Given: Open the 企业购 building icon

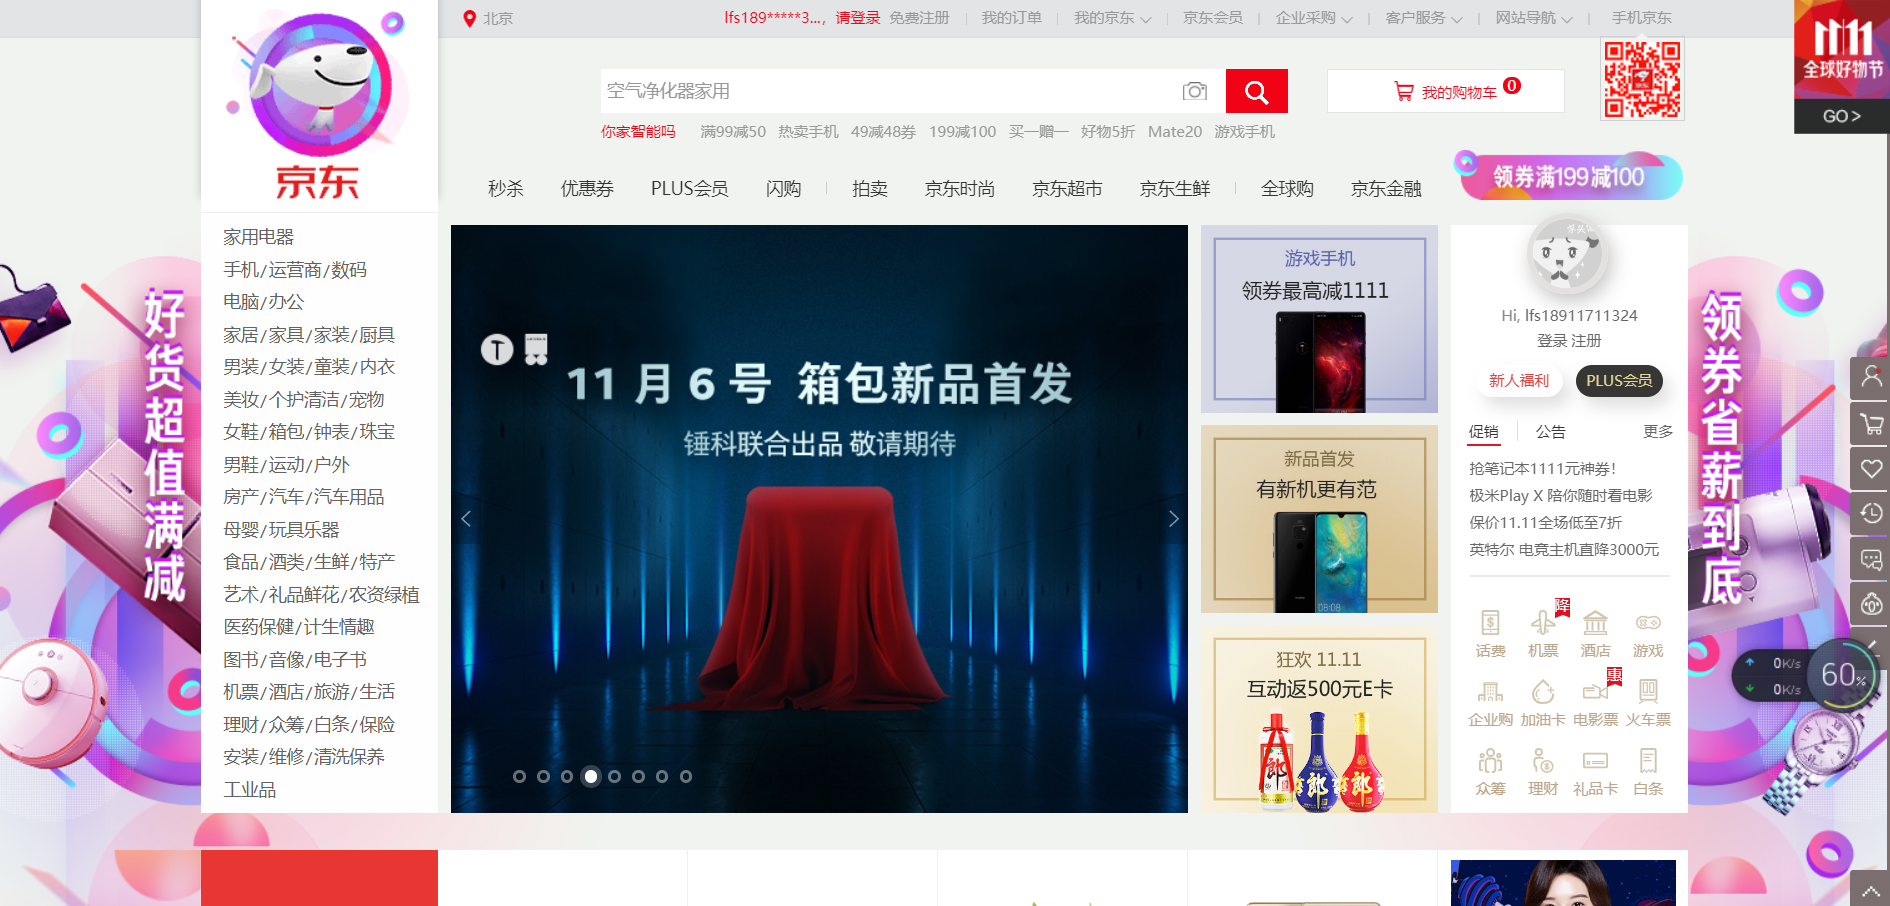Looking at the screenshot, I should (1490, 692).
